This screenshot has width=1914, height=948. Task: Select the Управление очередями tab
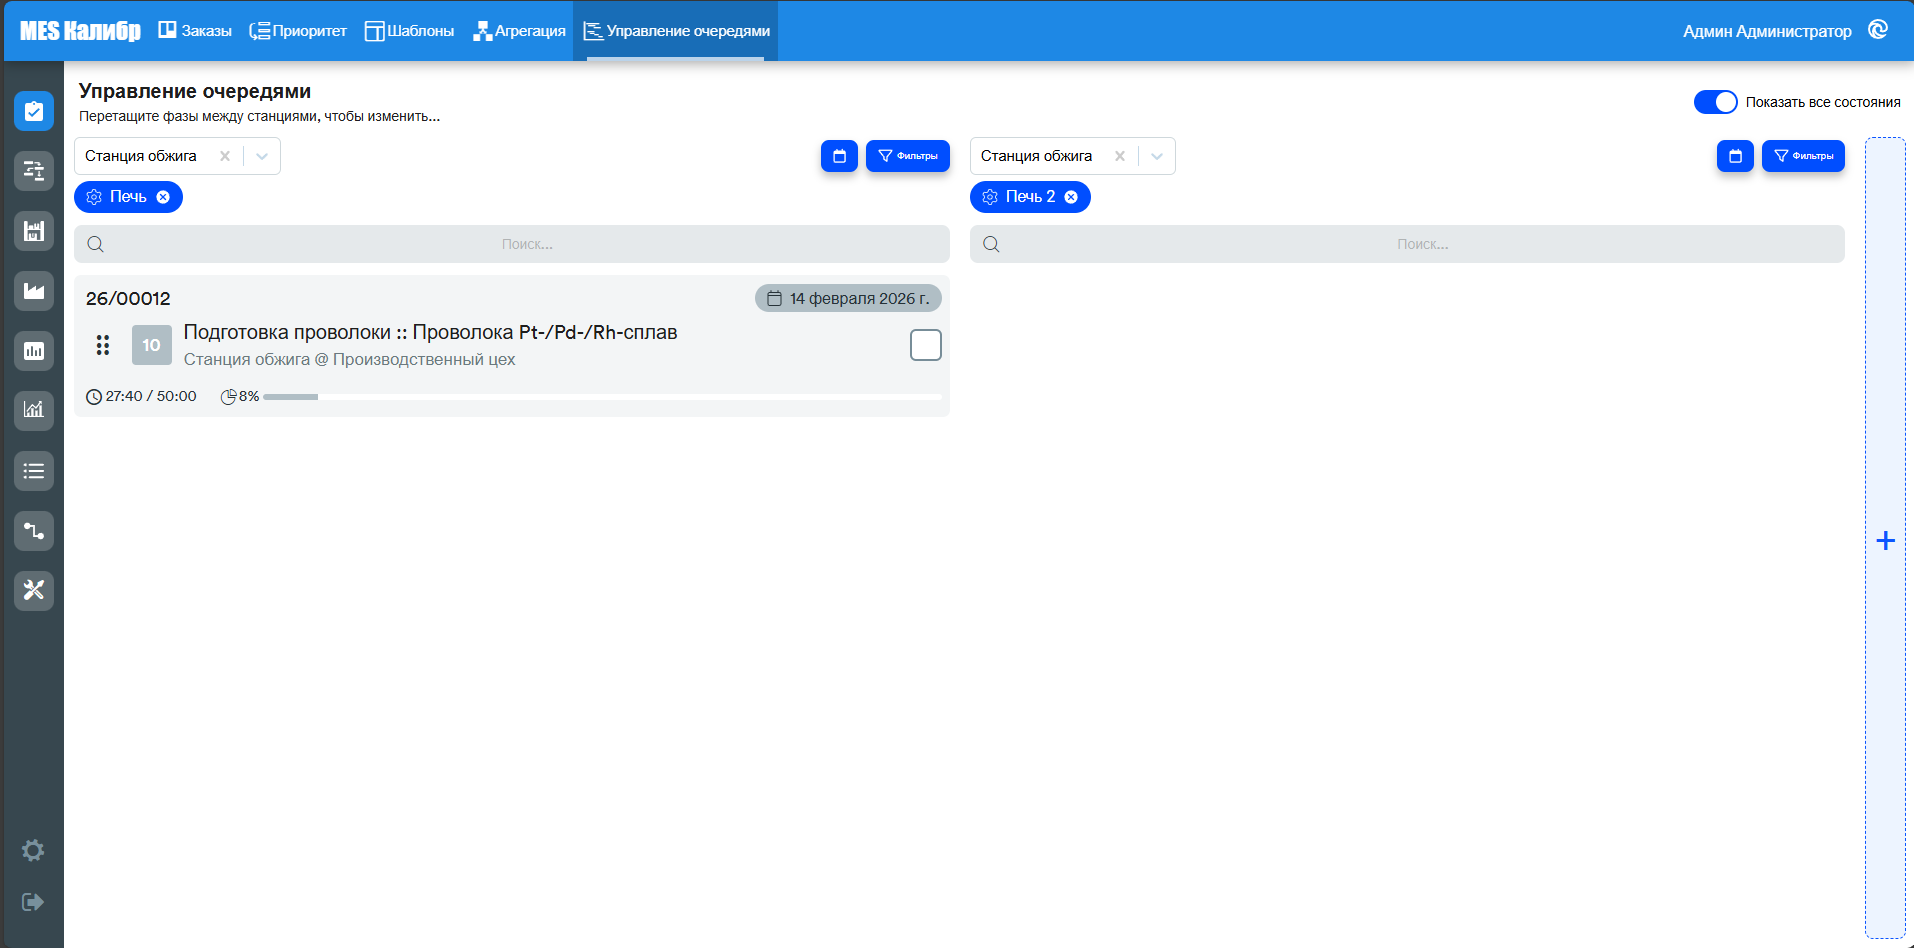tap(676, 31)
